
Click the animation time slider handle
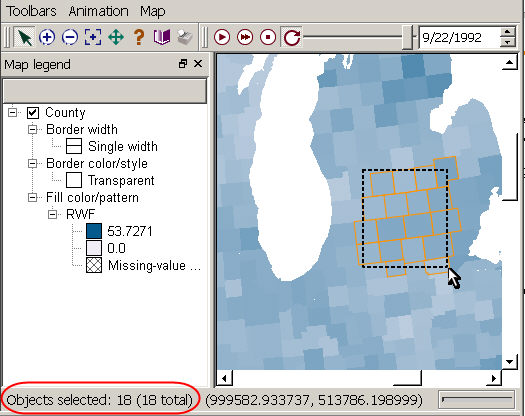(x=407, y=37)
